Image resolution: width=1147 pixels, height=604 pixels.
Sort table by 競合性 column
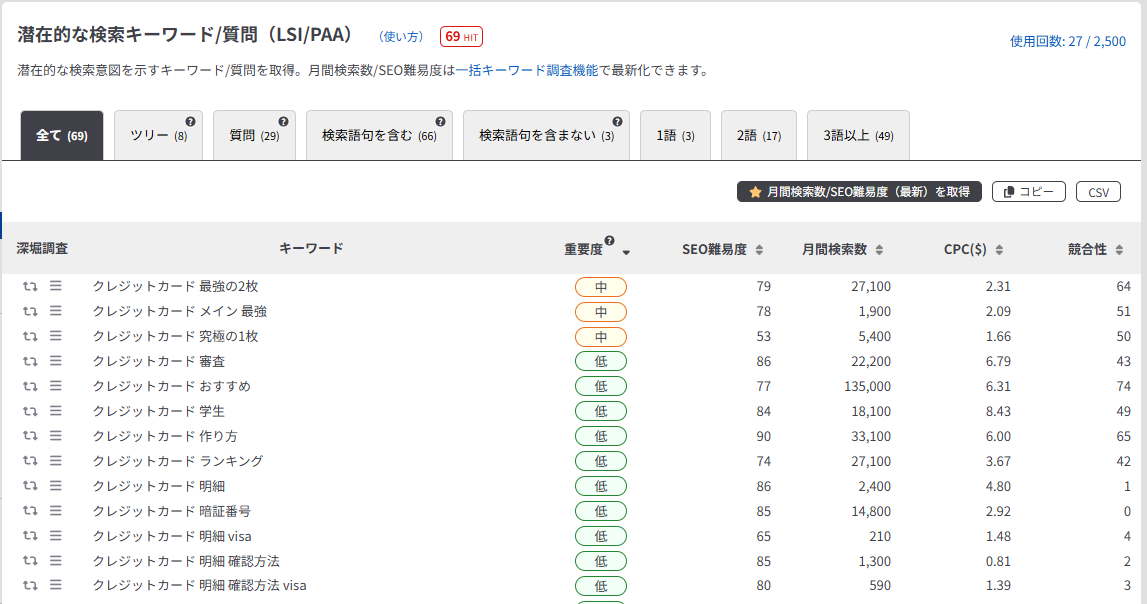point(1119,250)
